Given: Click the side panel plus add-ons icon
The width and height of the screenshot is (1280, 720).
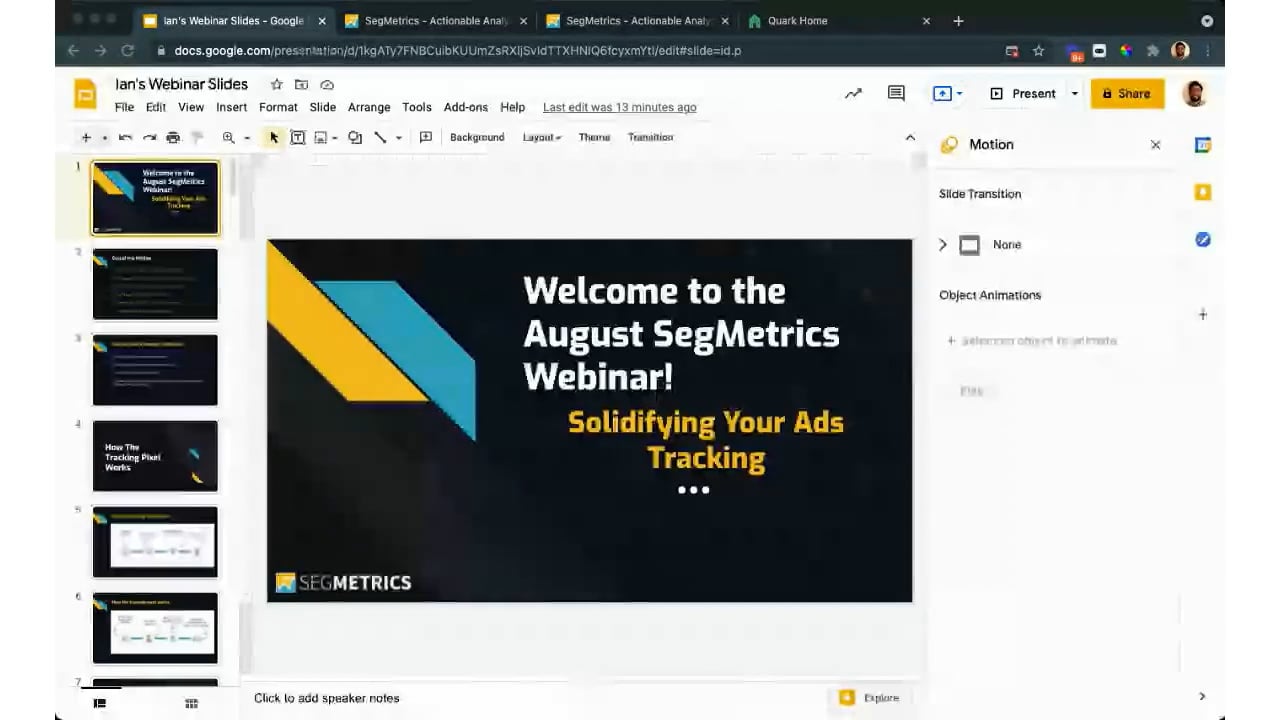Looking at the screenshot, I should tap(1203, 315).
